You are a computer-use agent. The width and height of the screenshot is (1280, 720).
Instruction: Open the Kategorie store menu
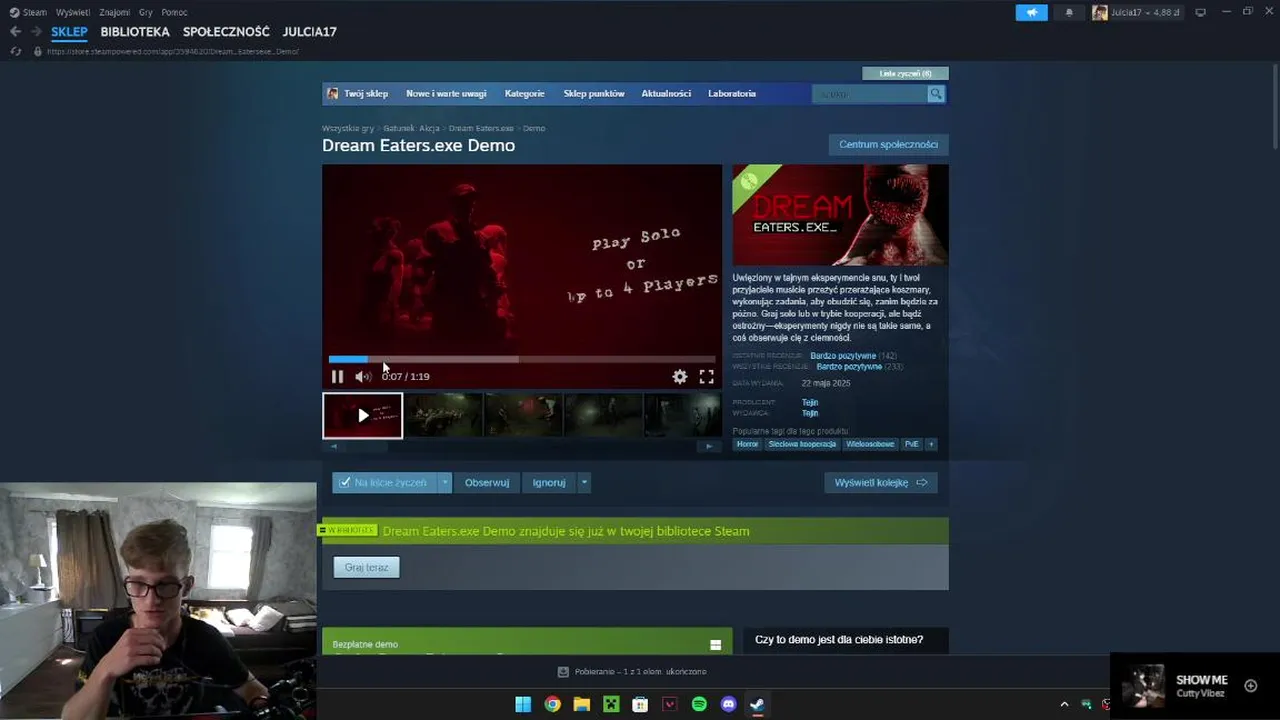[525, 94]
